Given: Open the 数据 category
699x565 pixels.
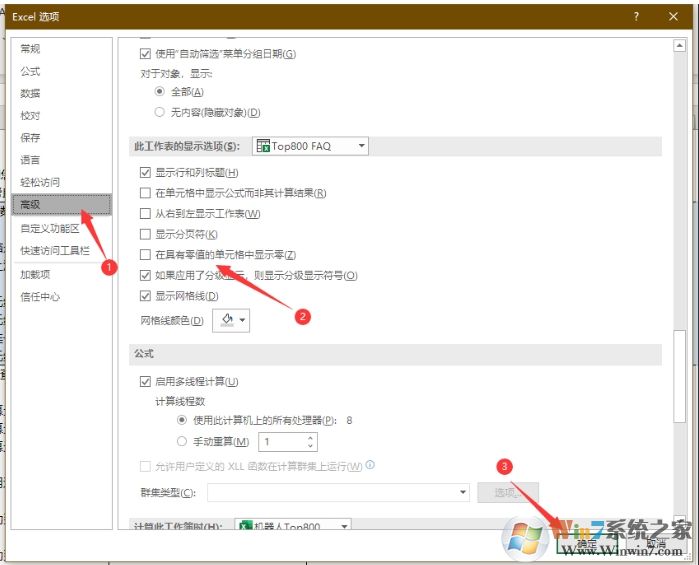Looking at the screenshot, I should [30, 93].
